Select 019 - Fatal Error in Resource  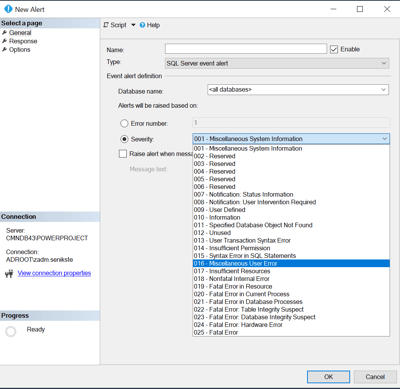(x=291, y=286)
